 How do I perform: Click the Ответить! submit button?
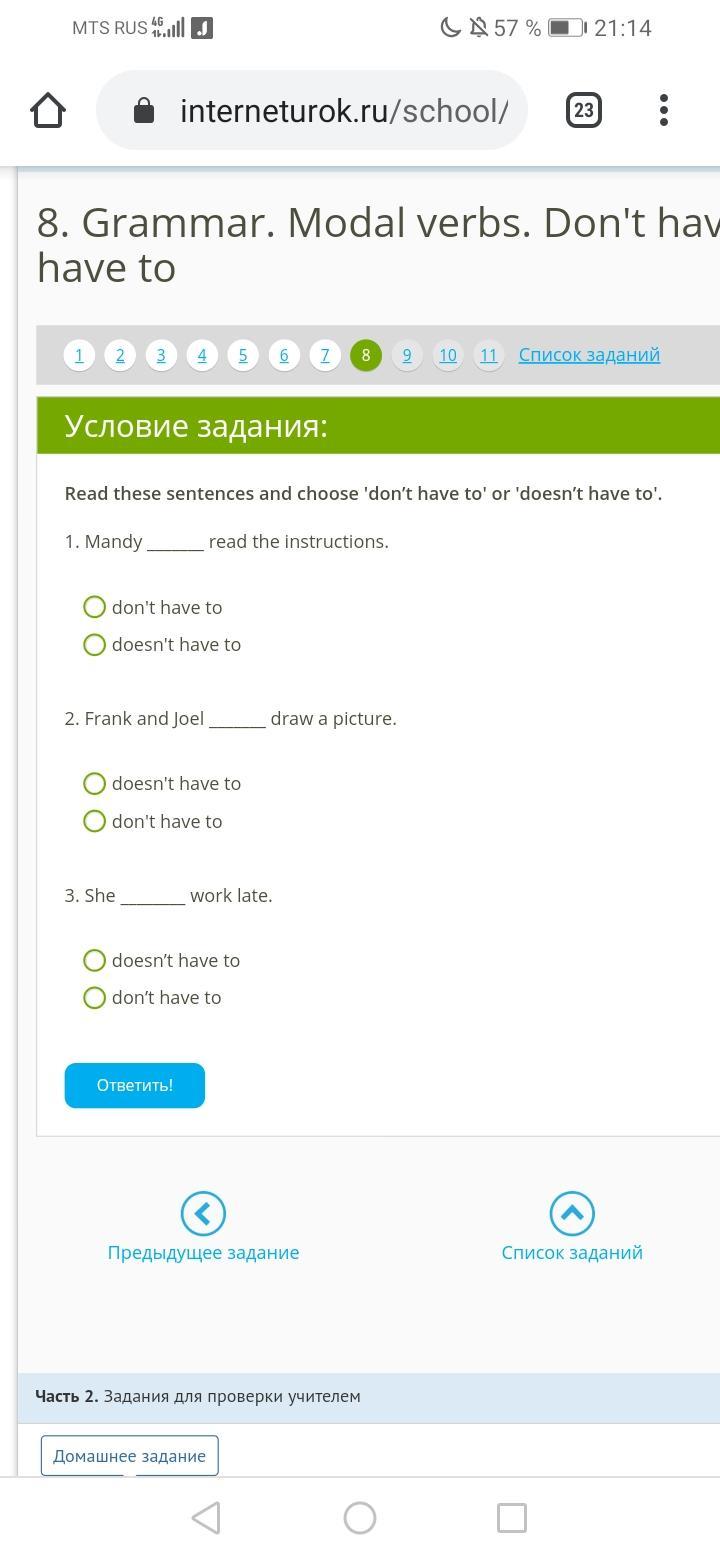coord(135,1085)
